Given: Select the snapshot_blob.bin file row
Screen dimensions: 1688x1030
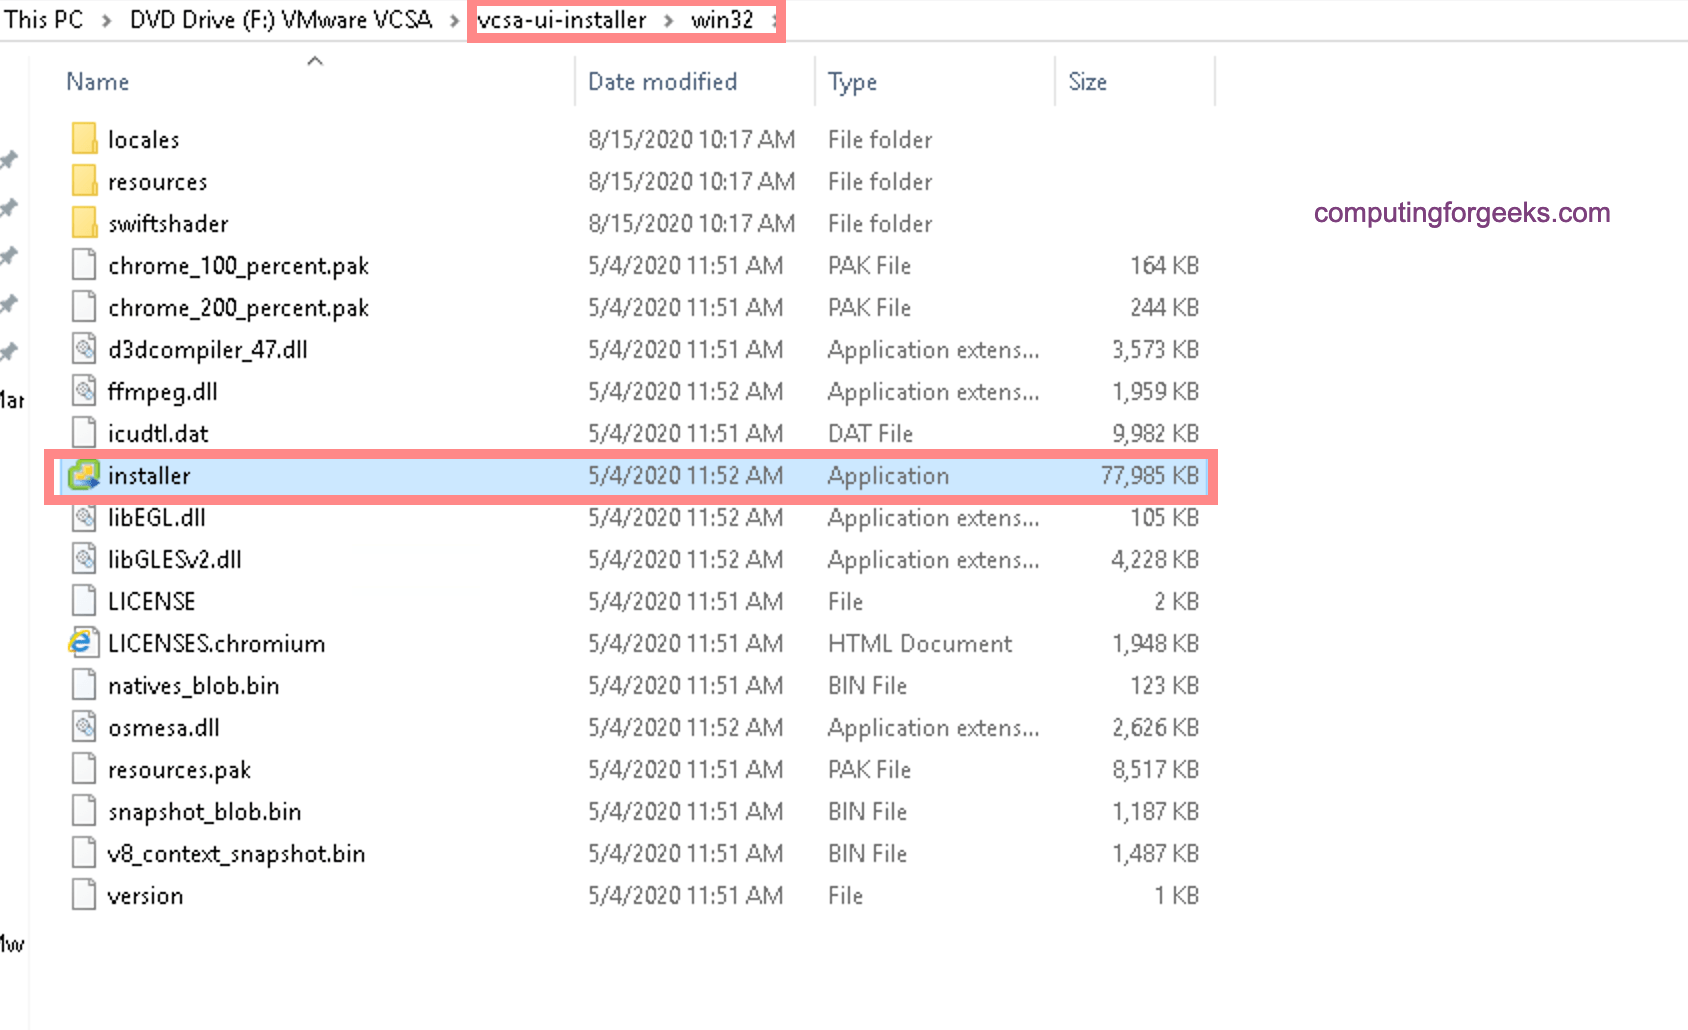Looking at the screenshot, I should pyautogui.click(x=205, y=810).
